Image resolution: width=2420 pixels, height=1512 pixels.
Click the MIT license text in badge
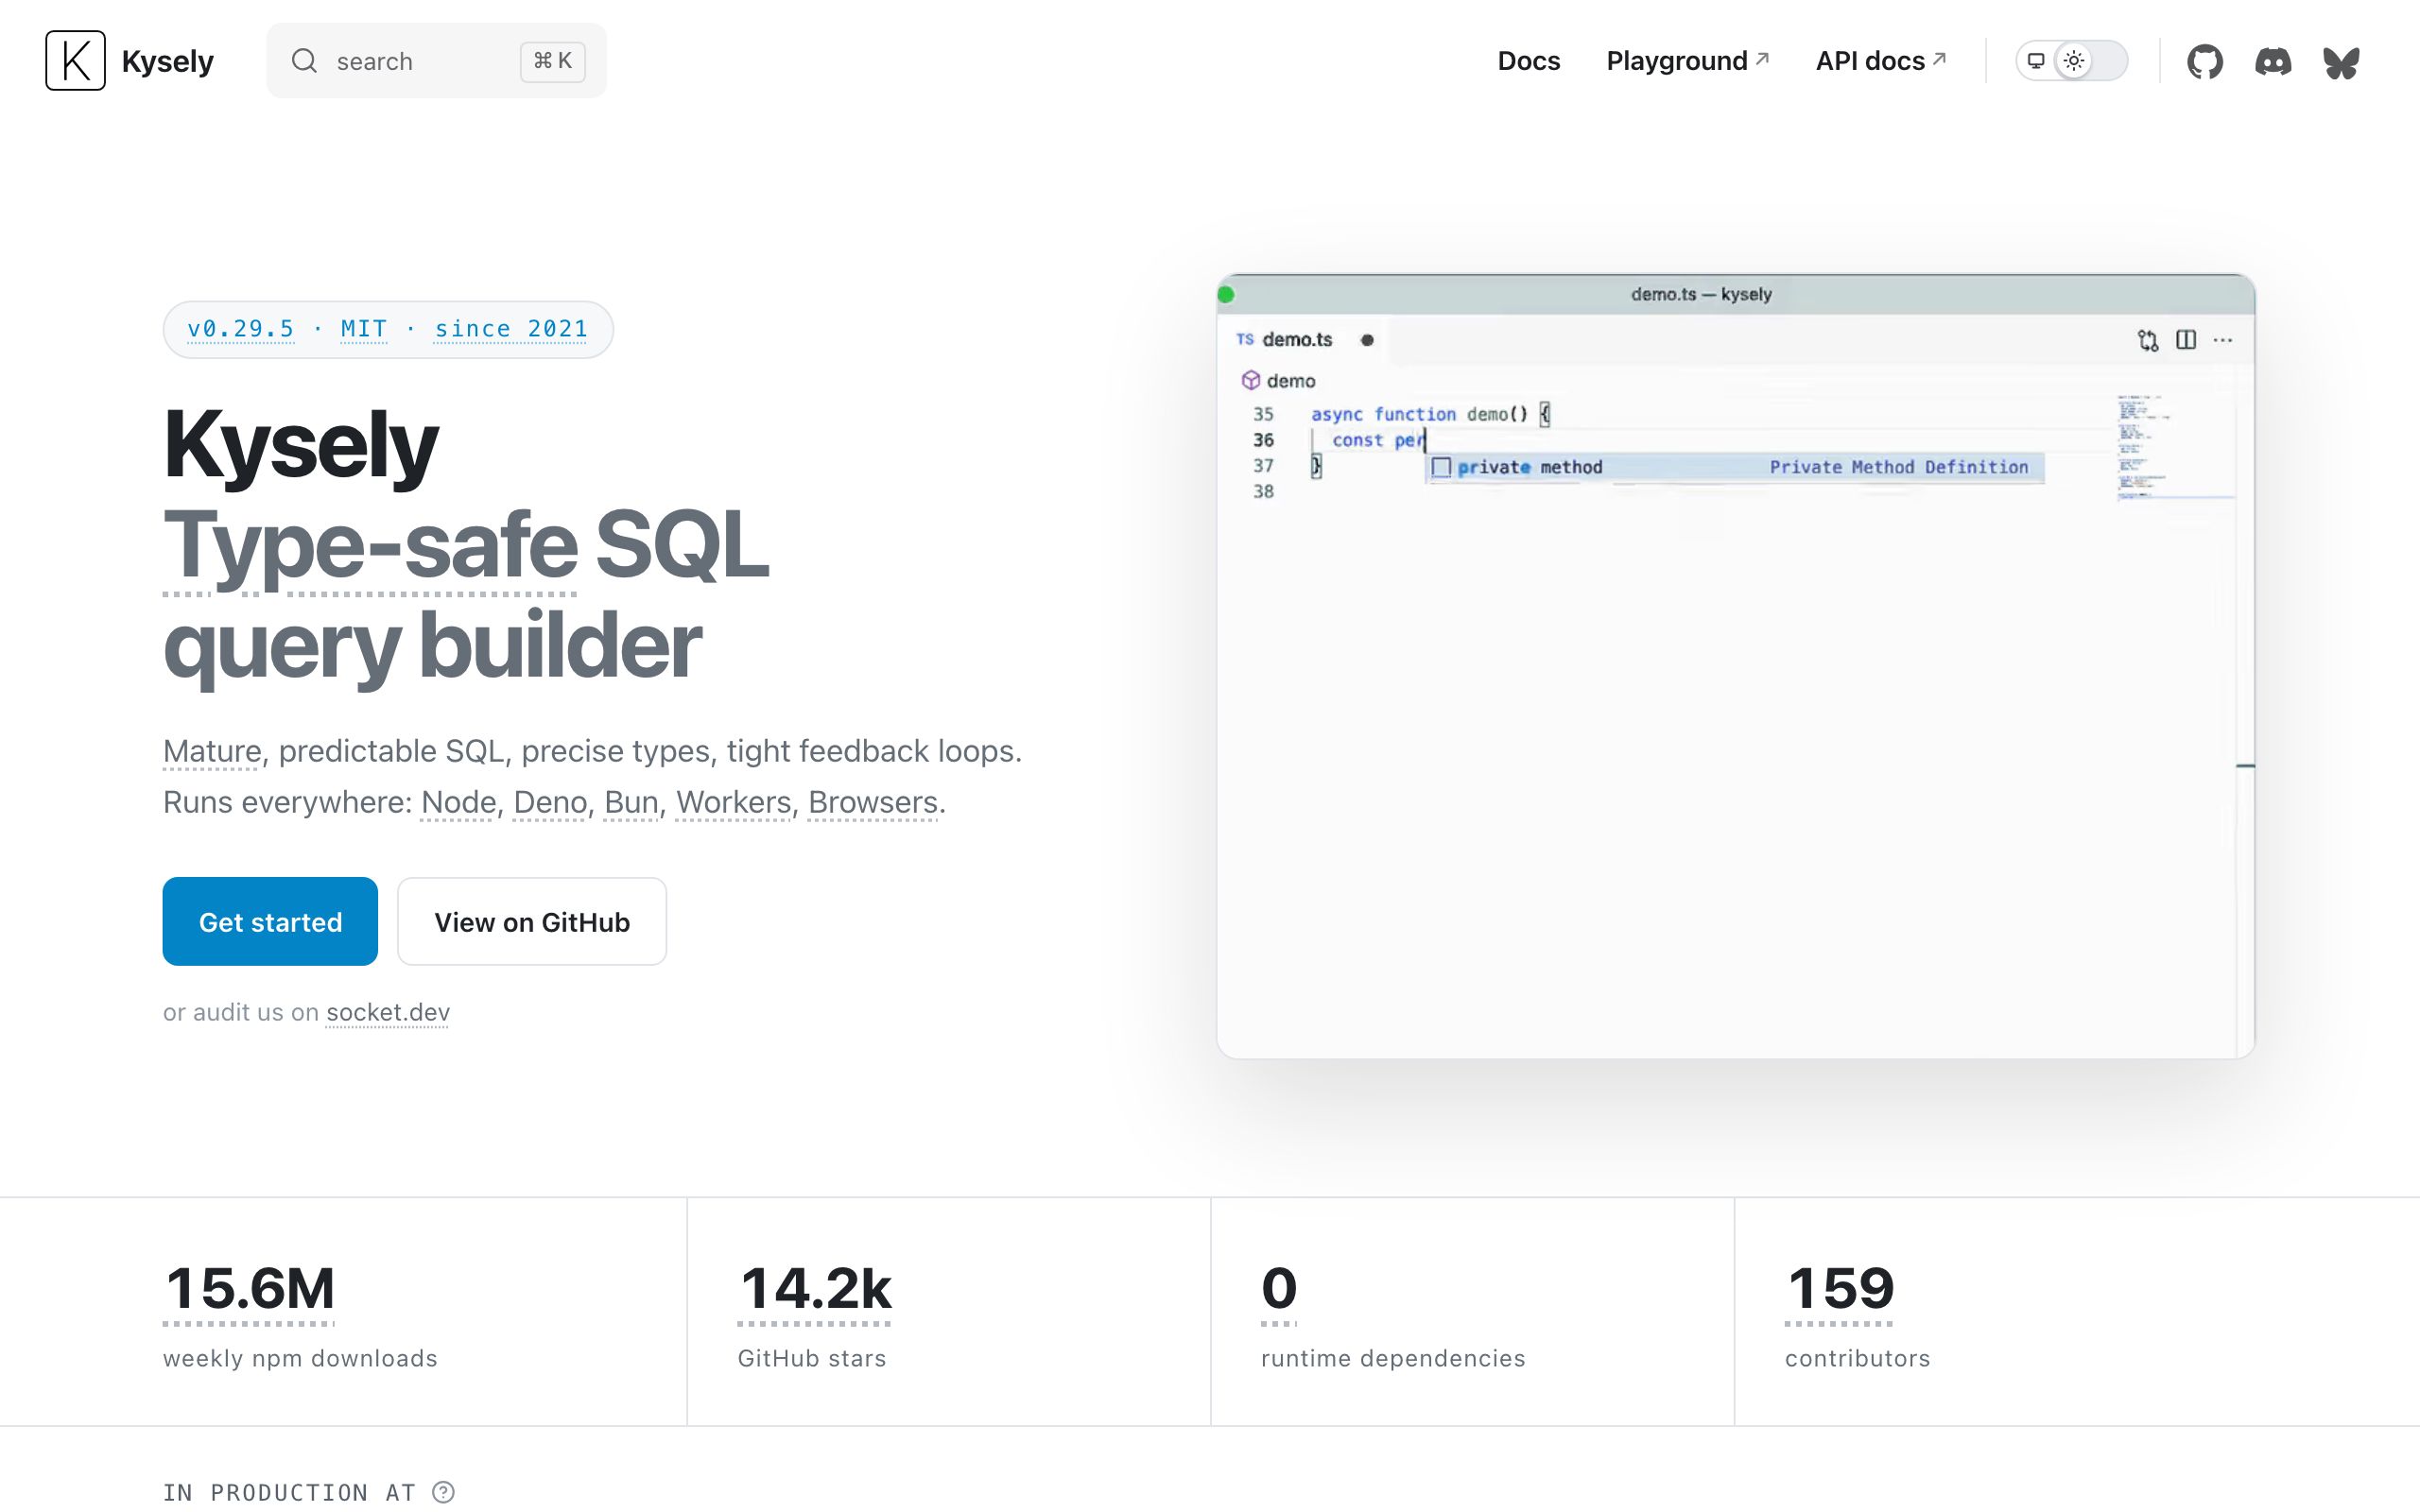[x=364, y=329]
